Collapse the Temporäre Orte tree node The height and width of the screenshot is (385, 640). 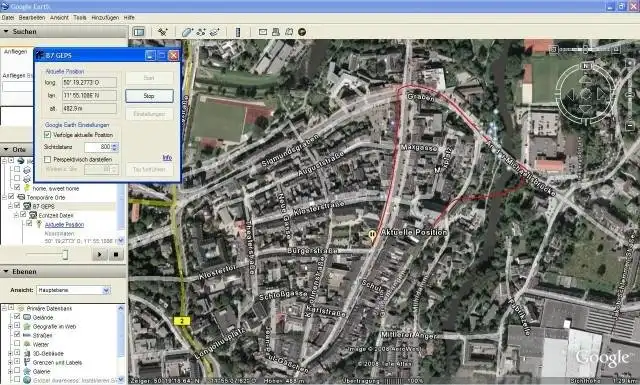coord(4,197)
